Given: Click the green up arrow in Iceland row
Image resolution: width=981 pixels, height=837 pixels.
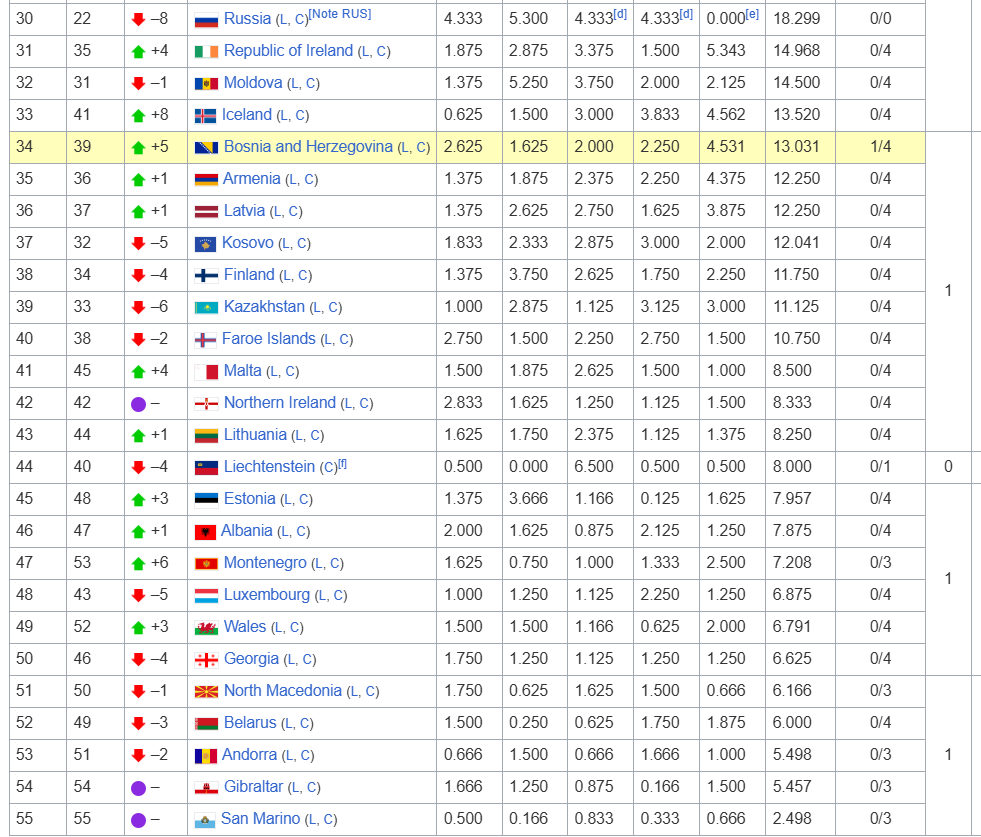Looking at the screenshot, I should tap(138, 116).
